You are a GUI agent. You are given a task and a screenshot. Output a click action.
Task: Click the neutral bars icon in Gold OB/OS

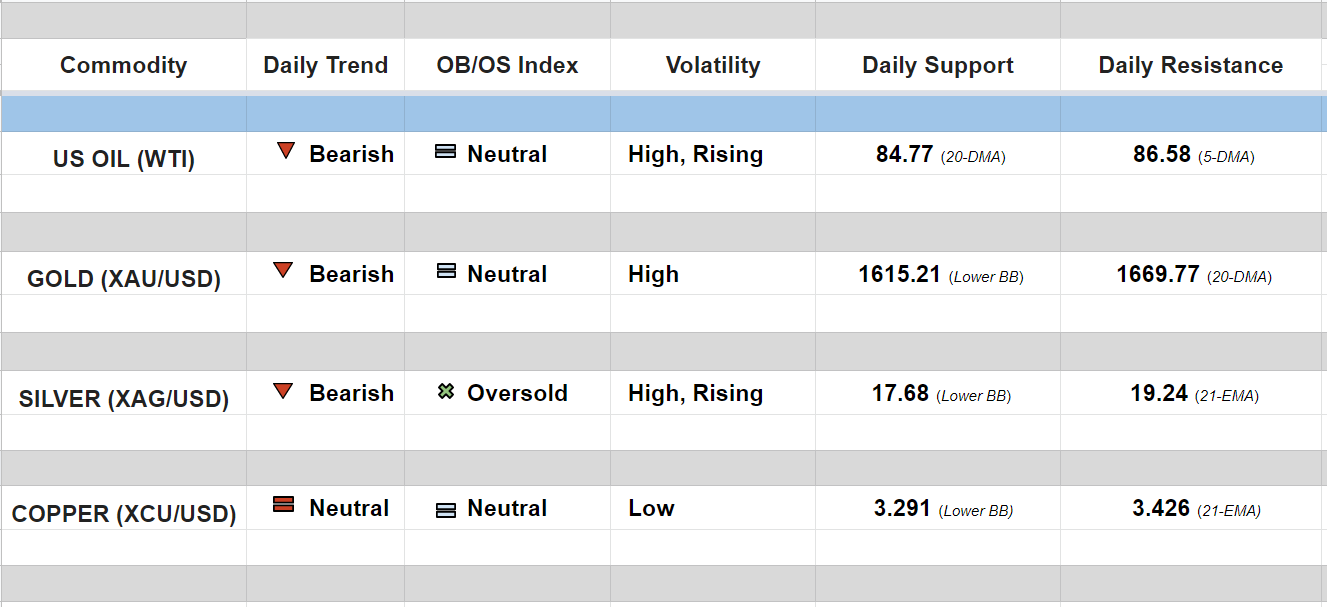tap(446, 272)
